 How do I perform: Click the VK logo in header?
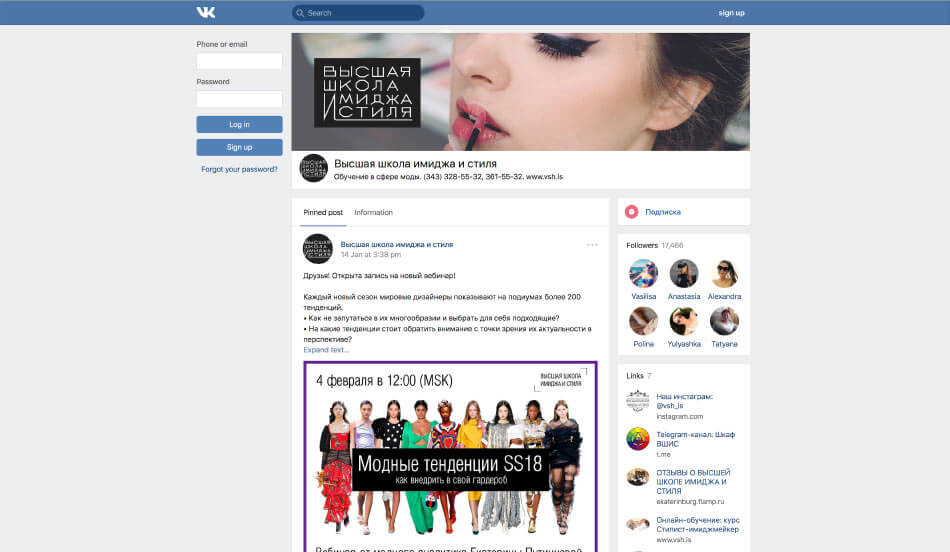(x=205, y=12)
